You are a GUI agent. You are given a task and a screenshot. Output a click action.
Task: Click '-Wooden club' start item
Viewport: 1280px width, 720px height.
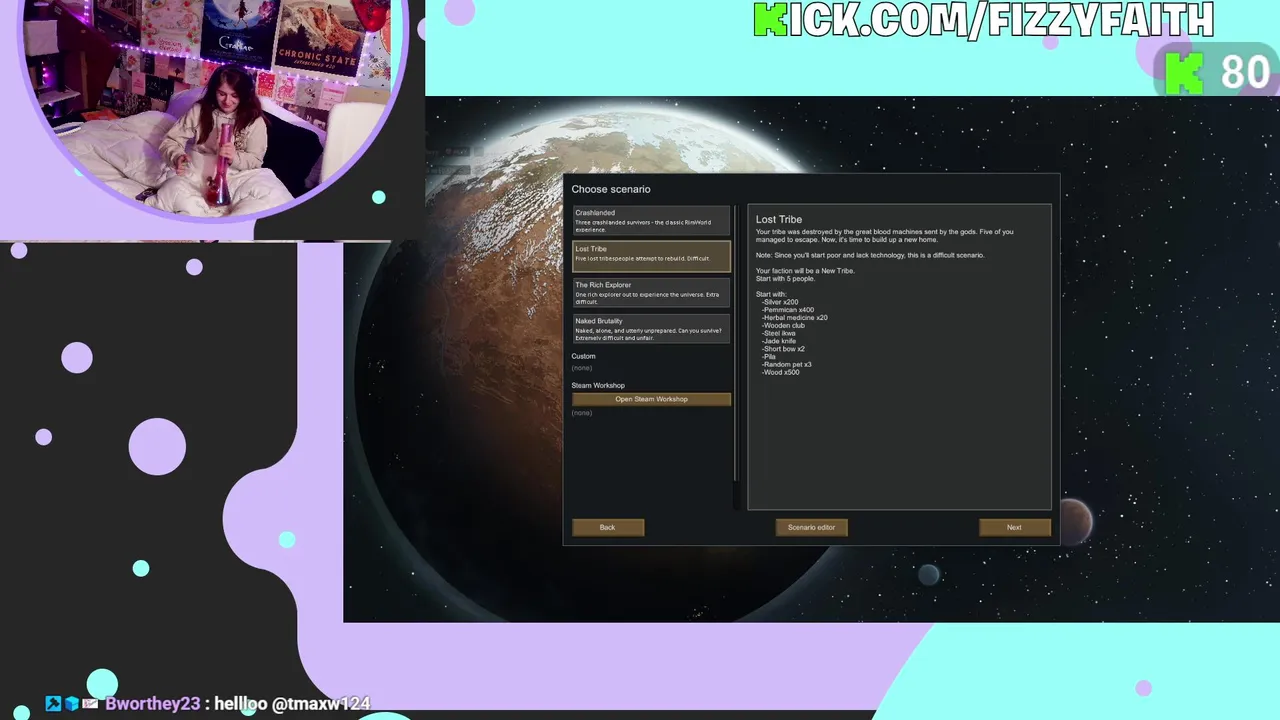[783, 325]
